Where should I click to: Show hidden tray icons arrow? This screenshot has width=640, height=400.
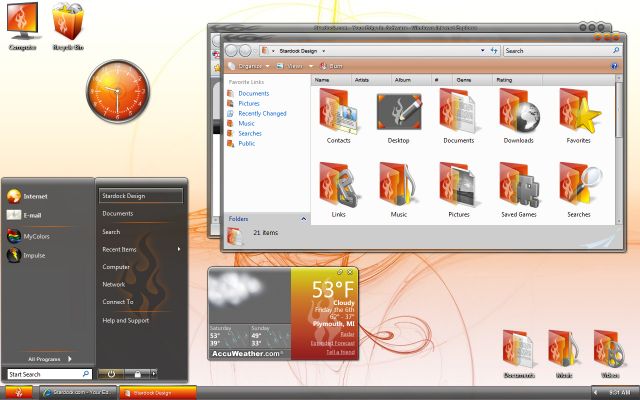click(x=596, y=393)
